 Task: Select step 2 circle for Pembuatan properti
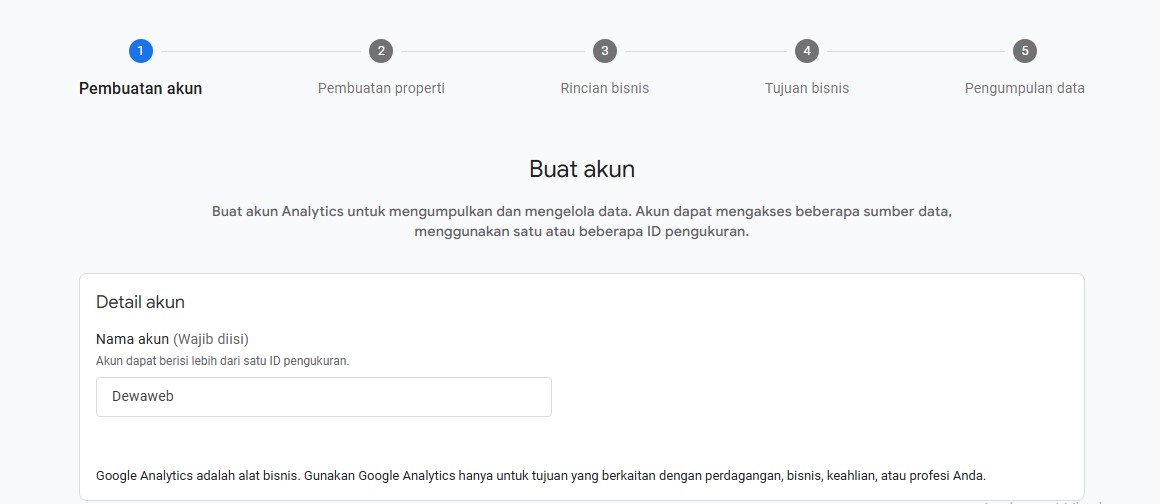click(381, 51)
